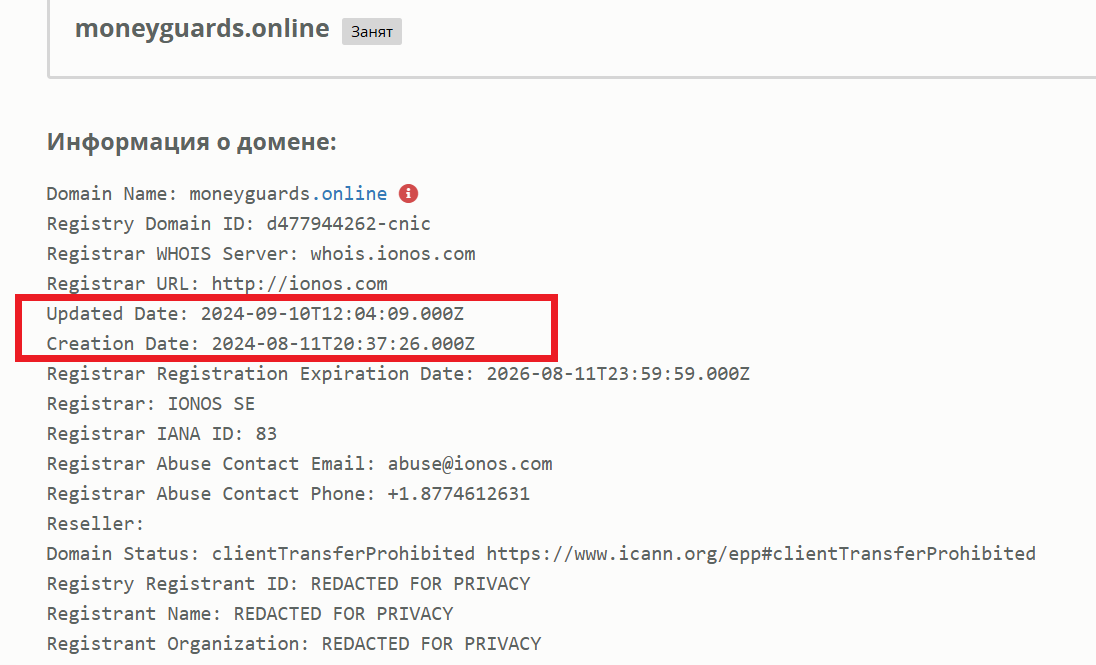Click the Registrar IANA ID: 83 line
The image size is (1096, 665).
[x=162, y=434]
